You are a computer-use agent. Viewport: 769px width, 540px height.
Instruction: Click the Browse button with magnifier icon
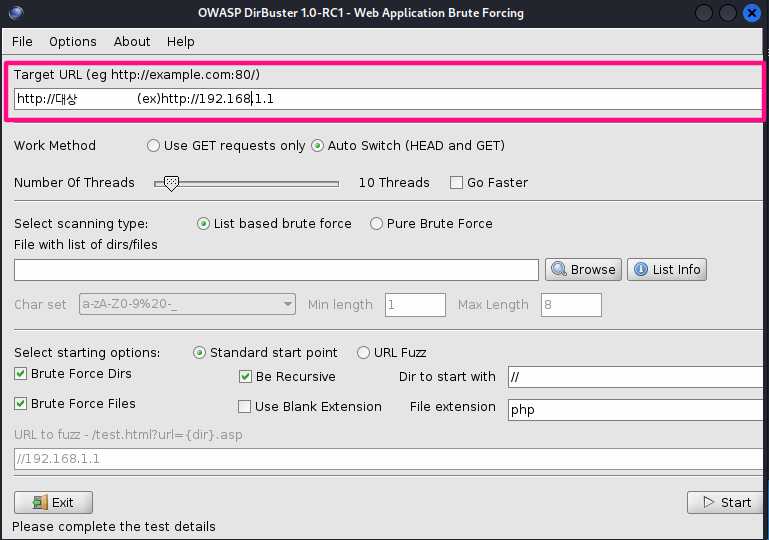coord(583,270)
